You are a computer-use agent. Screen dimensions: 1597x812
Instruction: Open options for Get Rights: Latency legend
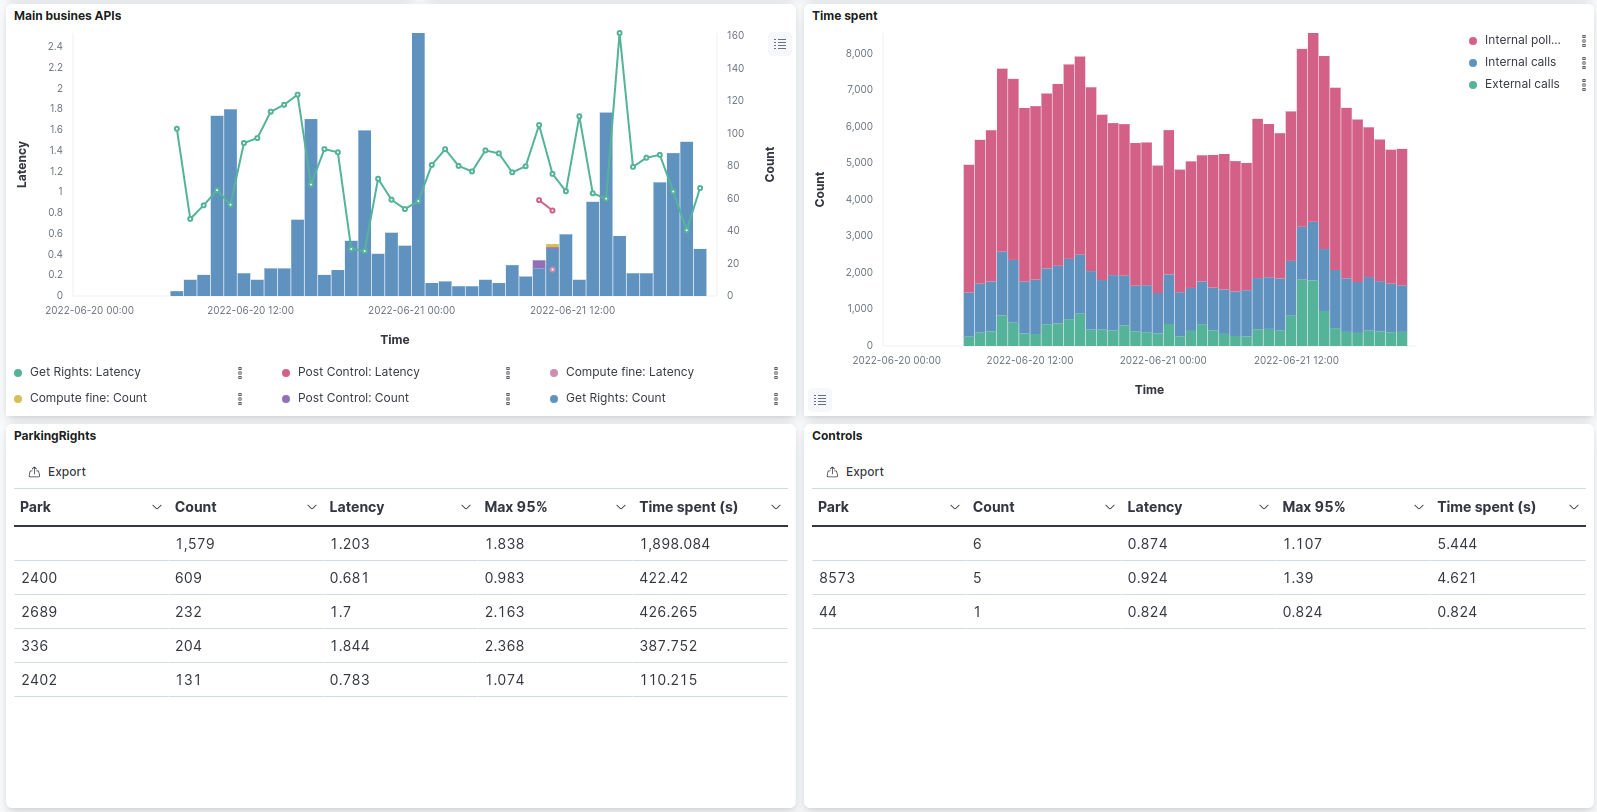coord(240,373)
